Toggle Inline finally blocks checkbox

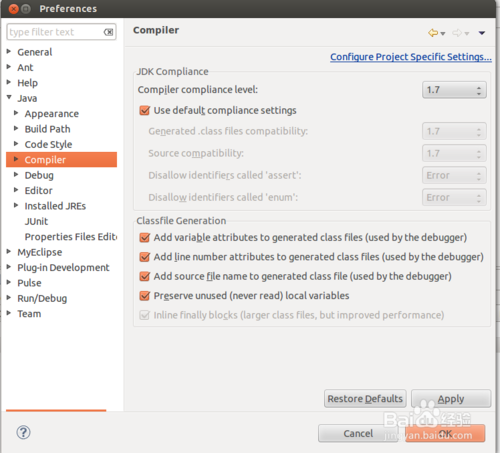144,315
